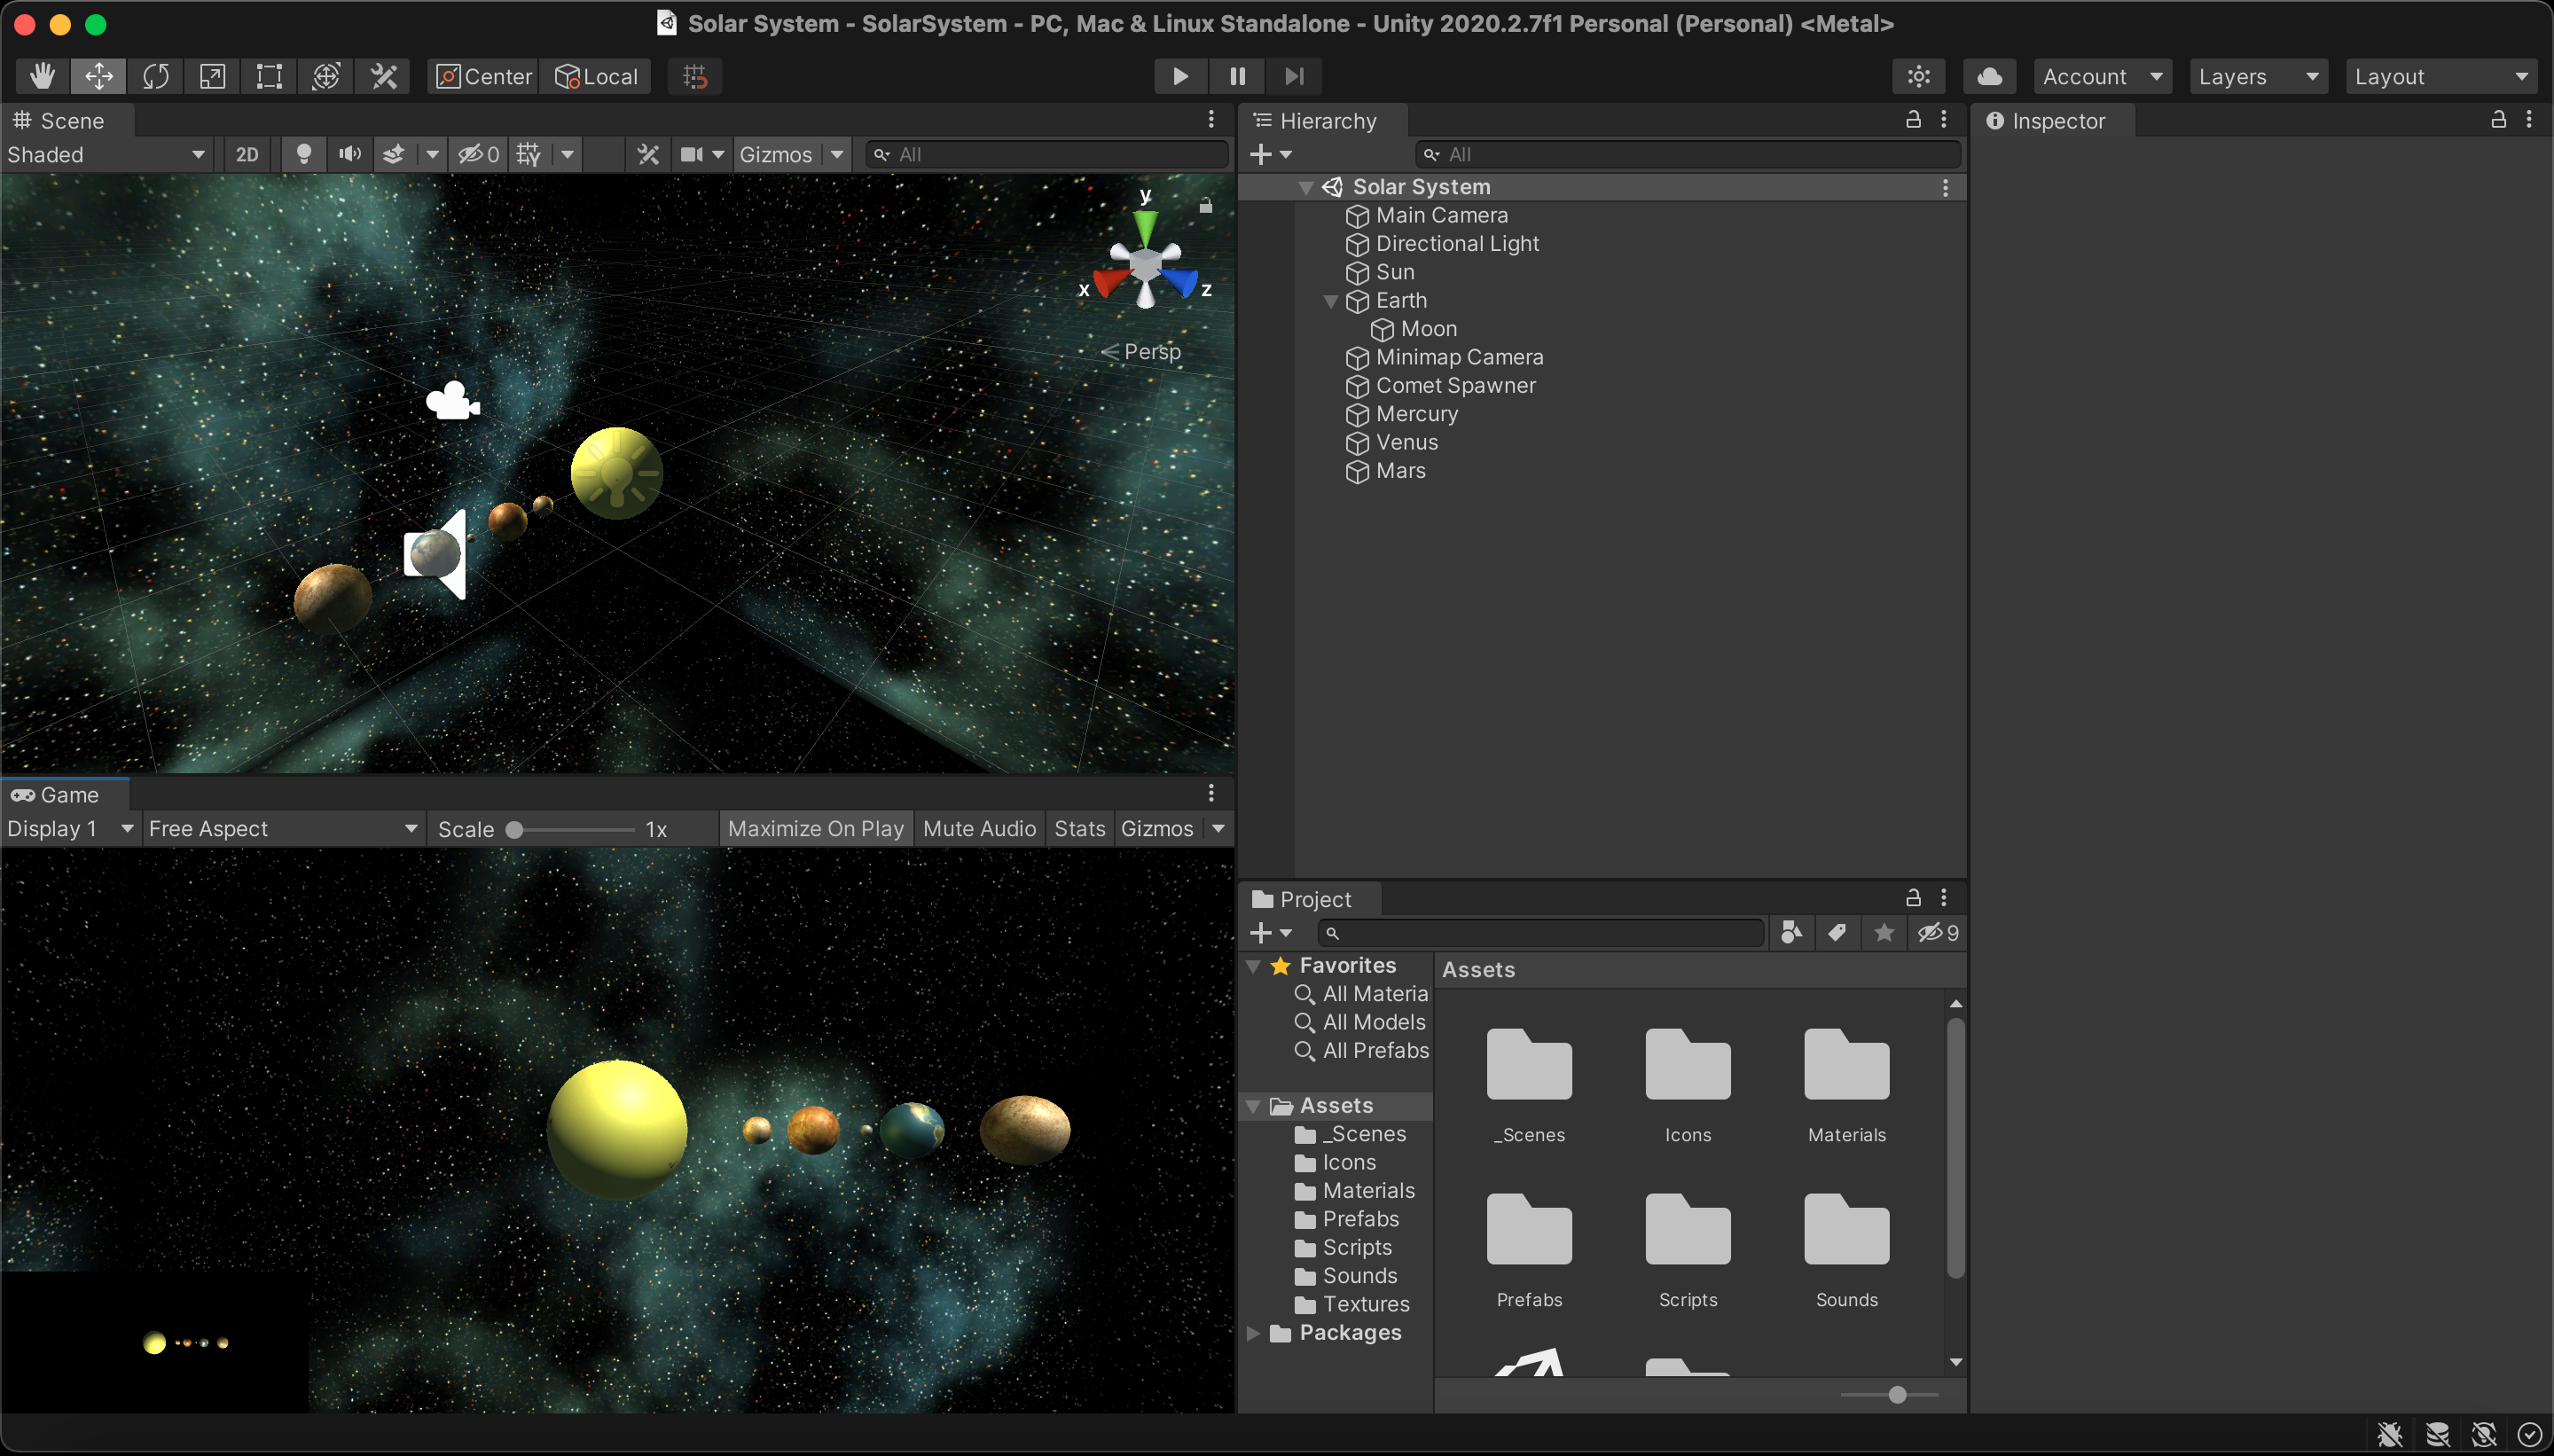
Task: Toggle scene visibility hidden objects count
Action: [x=478, y=154]
